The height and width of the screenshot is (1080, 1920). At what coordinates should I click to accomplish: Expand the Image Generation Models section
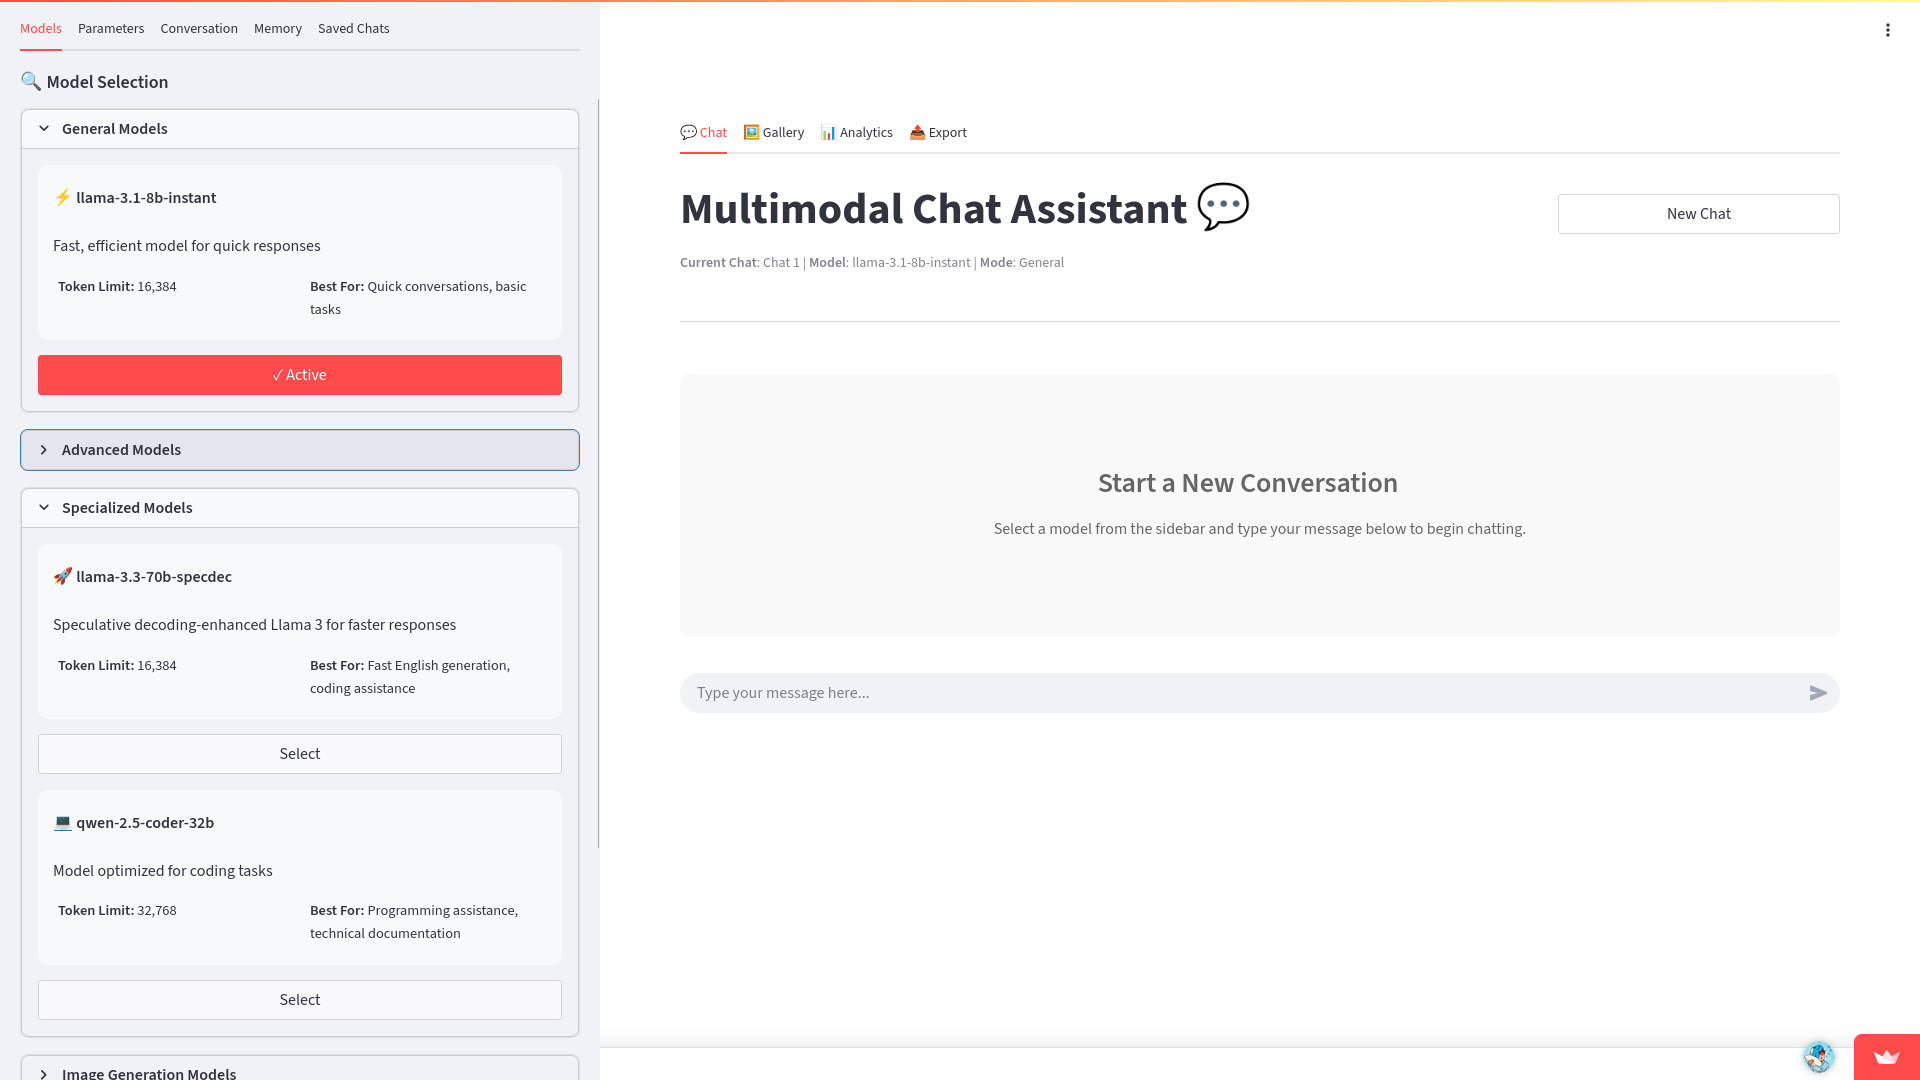tap(300, 1070)
